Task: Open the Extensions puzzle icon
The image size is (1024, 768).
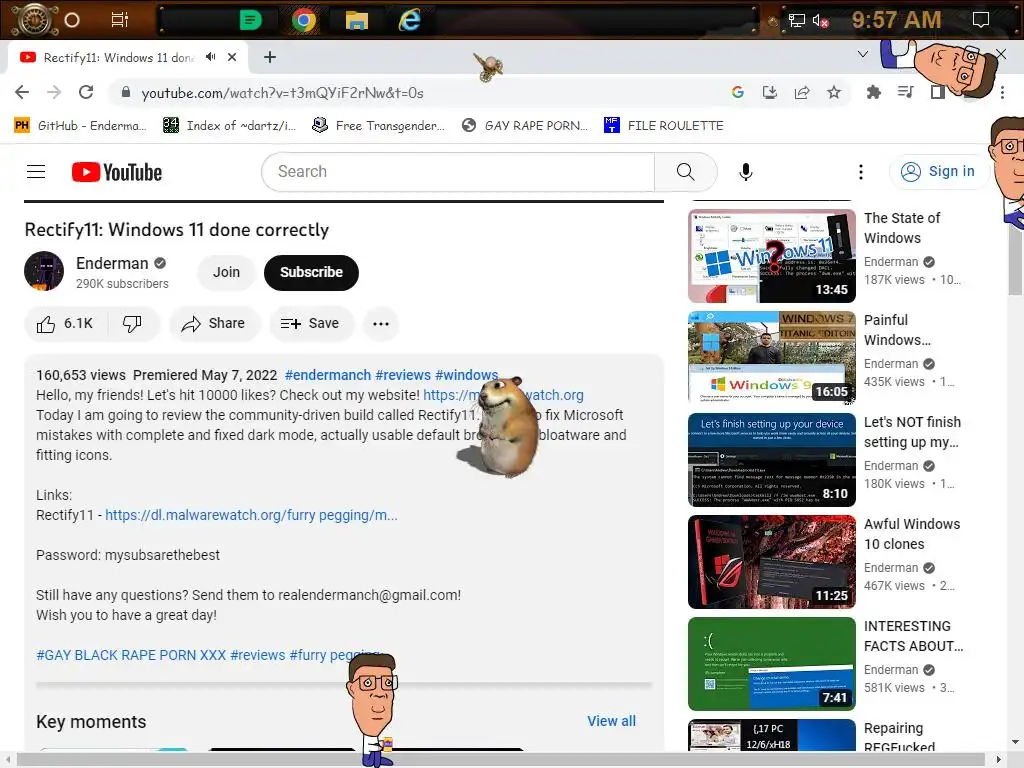Action: click(874, 93)
